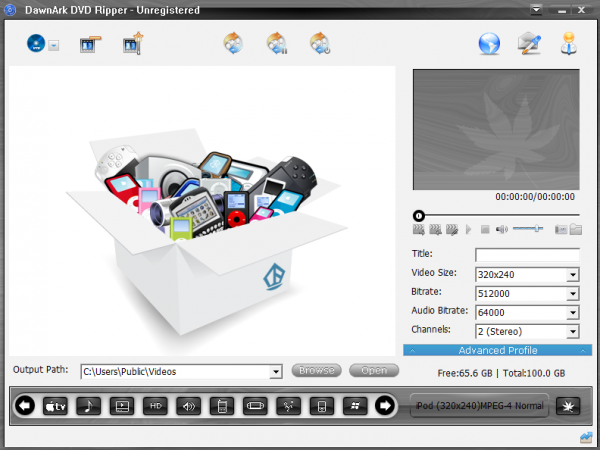The width and height of the screenshot is (600, 450).
Task: Select the mobile phone profile category
Action: (222, 406)
